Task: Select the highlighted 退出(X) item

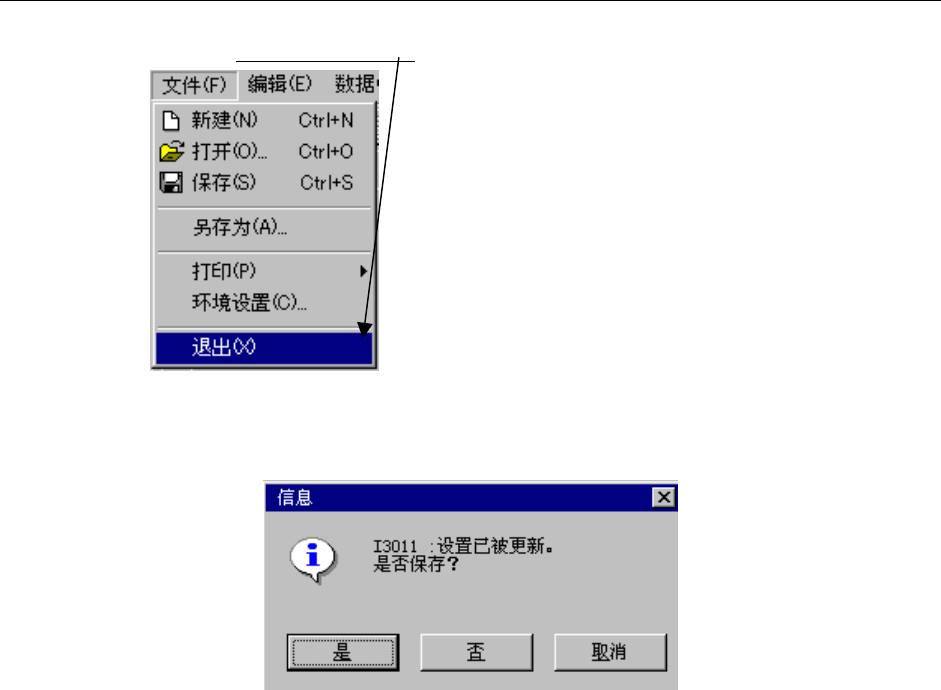Action: pos(264,347)
